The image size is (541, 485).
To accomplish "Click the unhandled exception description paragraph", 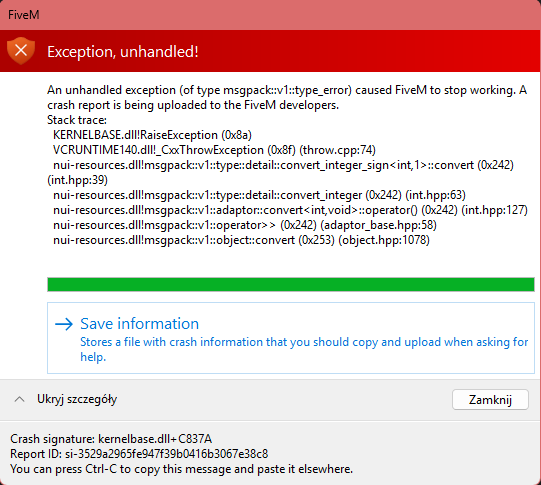I will [287, 97].
